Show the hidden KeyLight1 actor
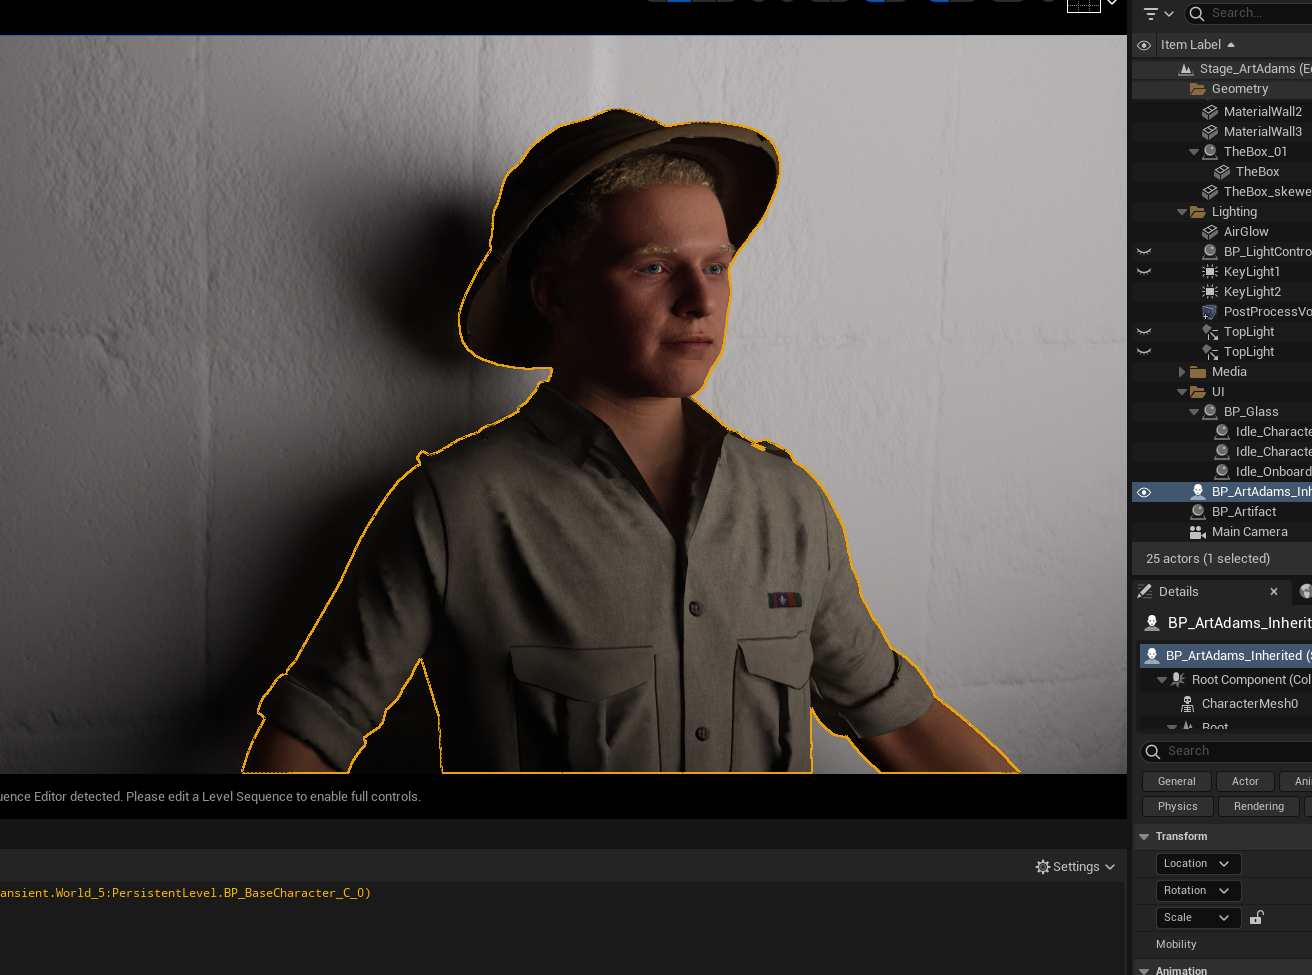Screen dimensions: 1312x975 tap(1144, 272)
